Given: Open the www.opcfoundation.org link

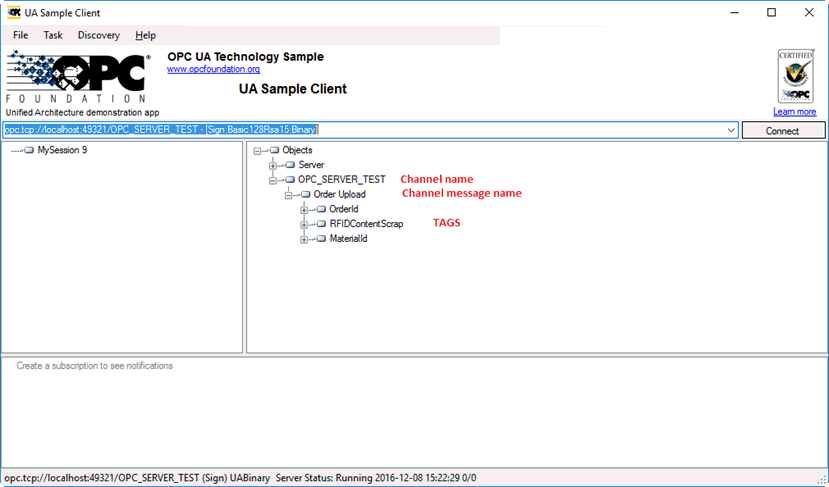Looking at the screenshot, I should (214, 69).
